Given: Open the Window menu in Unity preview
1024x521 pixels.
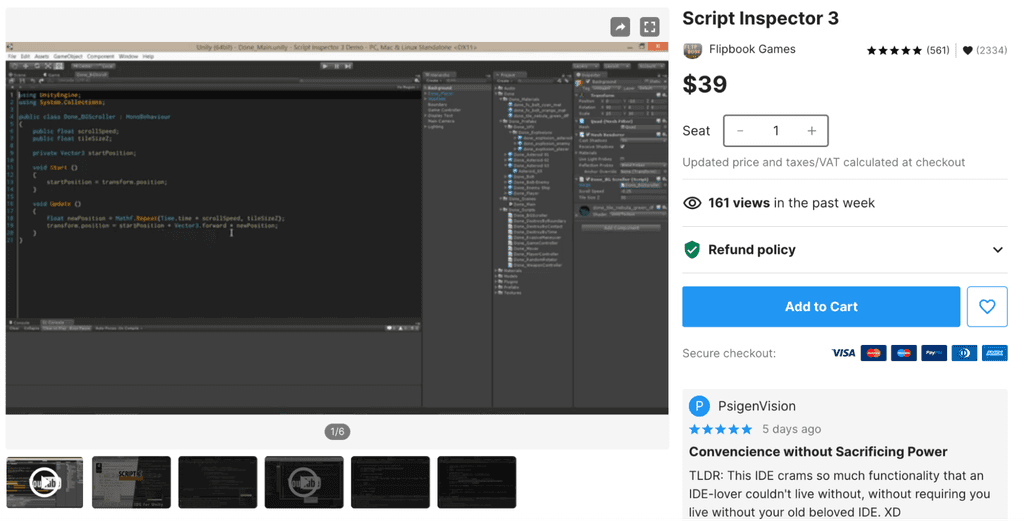Looking at the screenshot, I should (128, 56).
